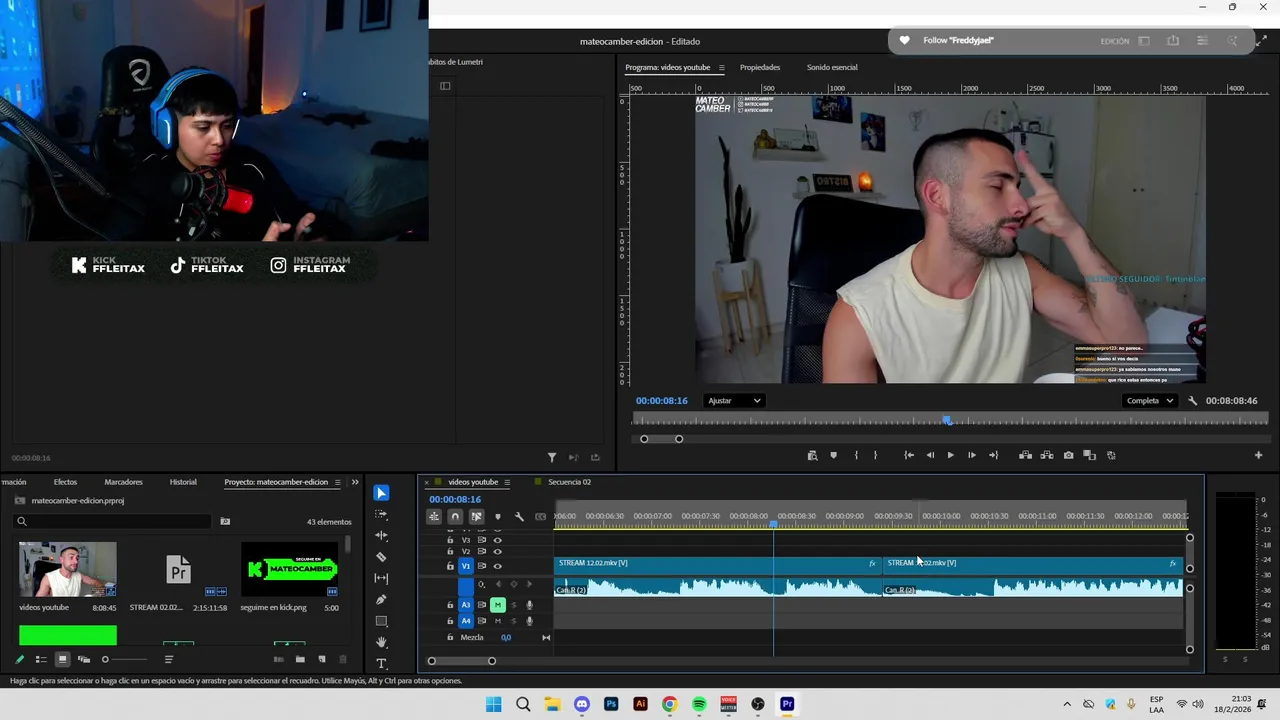Step back one frame in Program monitor

pyautogui.click(x=930, y=456)
